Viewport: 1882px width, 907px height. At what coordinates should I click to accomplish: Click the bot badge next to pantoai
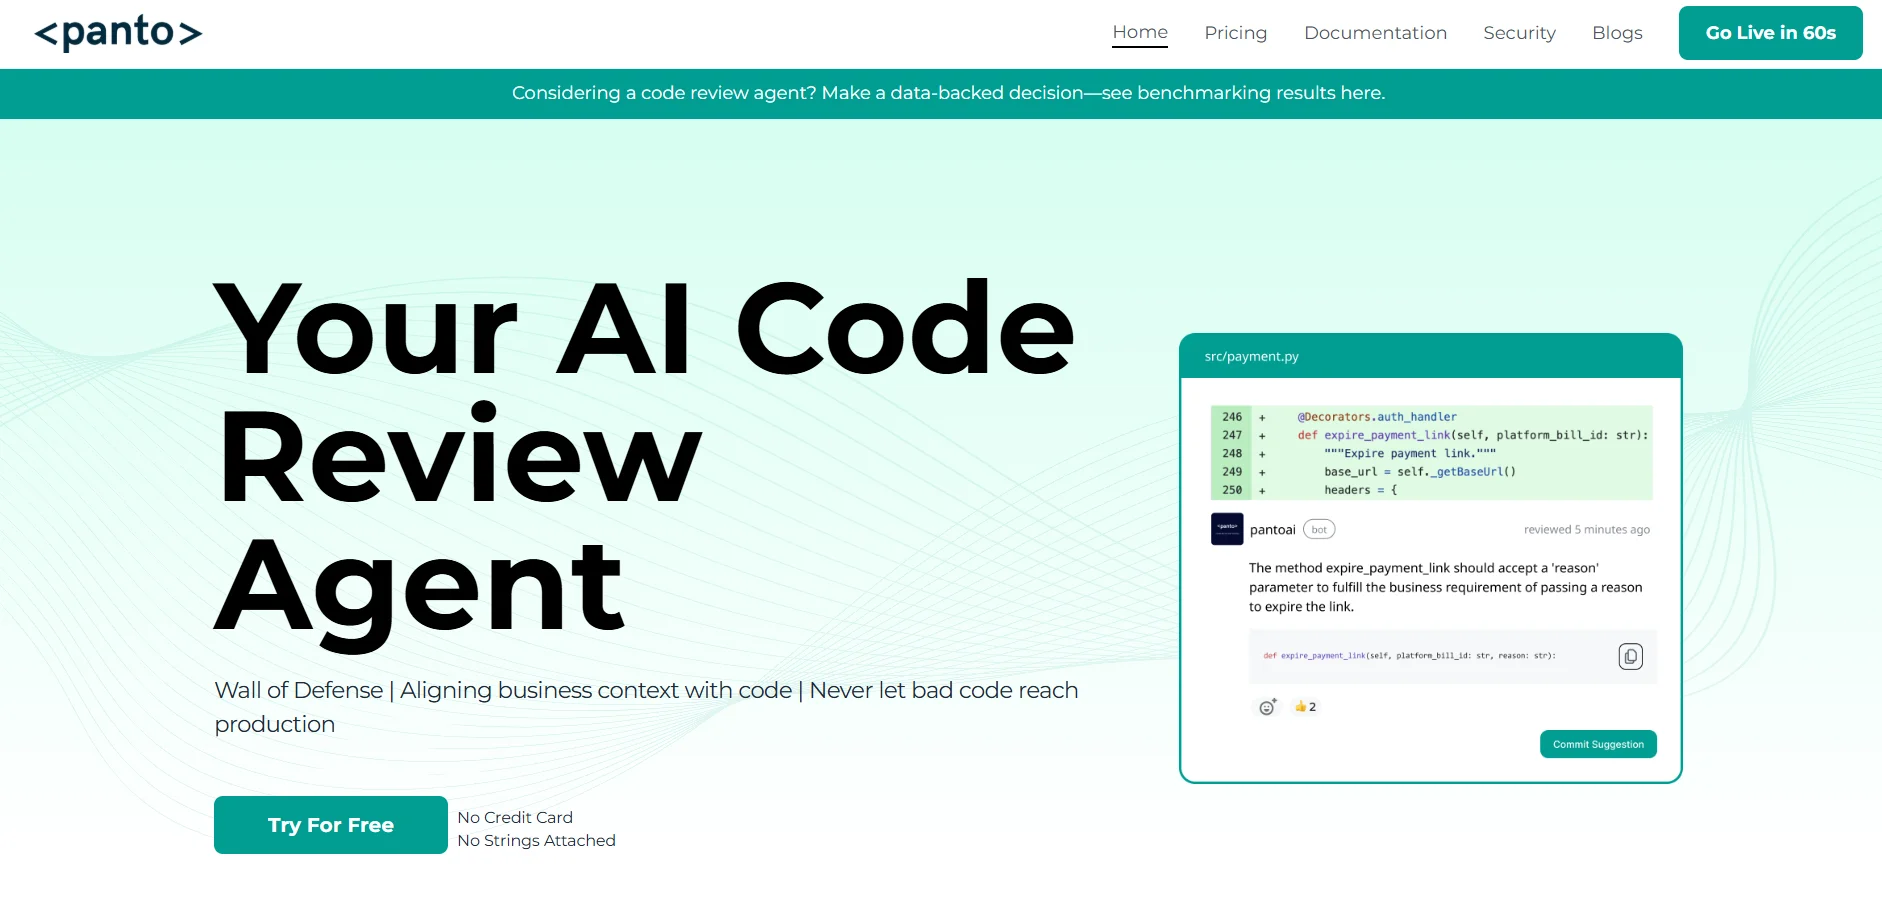1319,530
